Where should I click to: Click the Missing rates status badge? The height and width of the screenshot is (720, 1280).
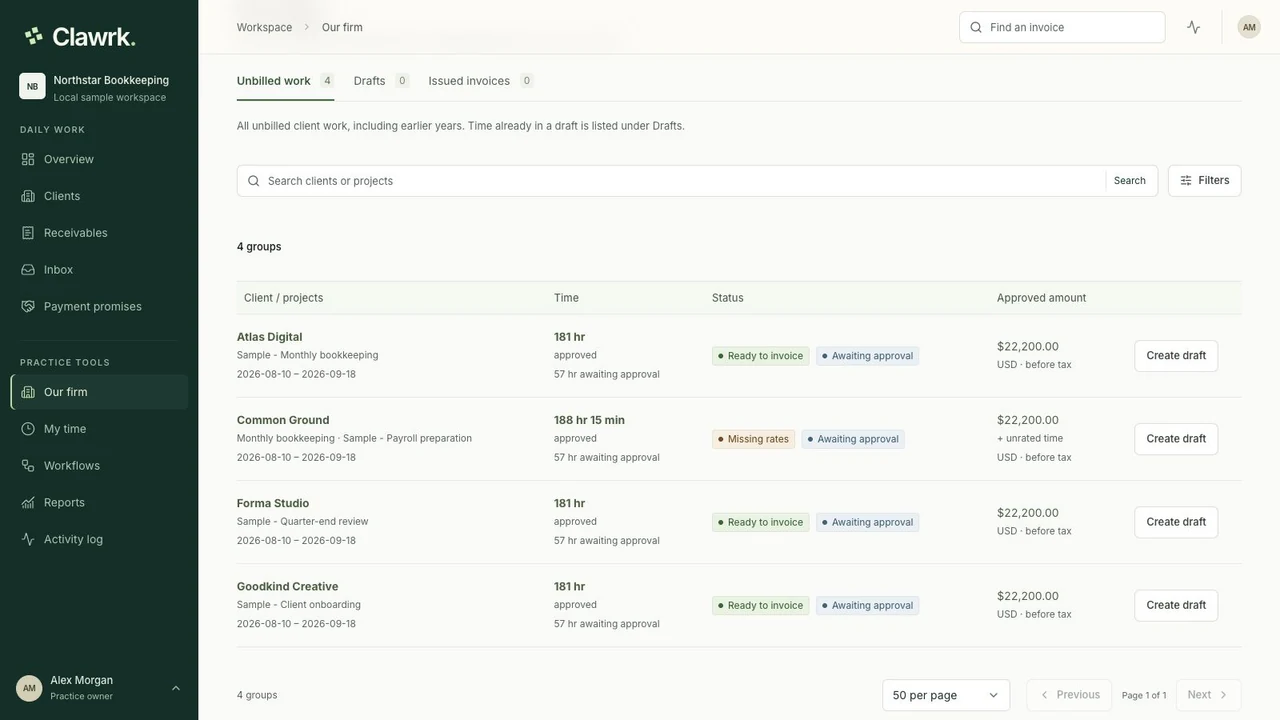click(x=754, y=439)
